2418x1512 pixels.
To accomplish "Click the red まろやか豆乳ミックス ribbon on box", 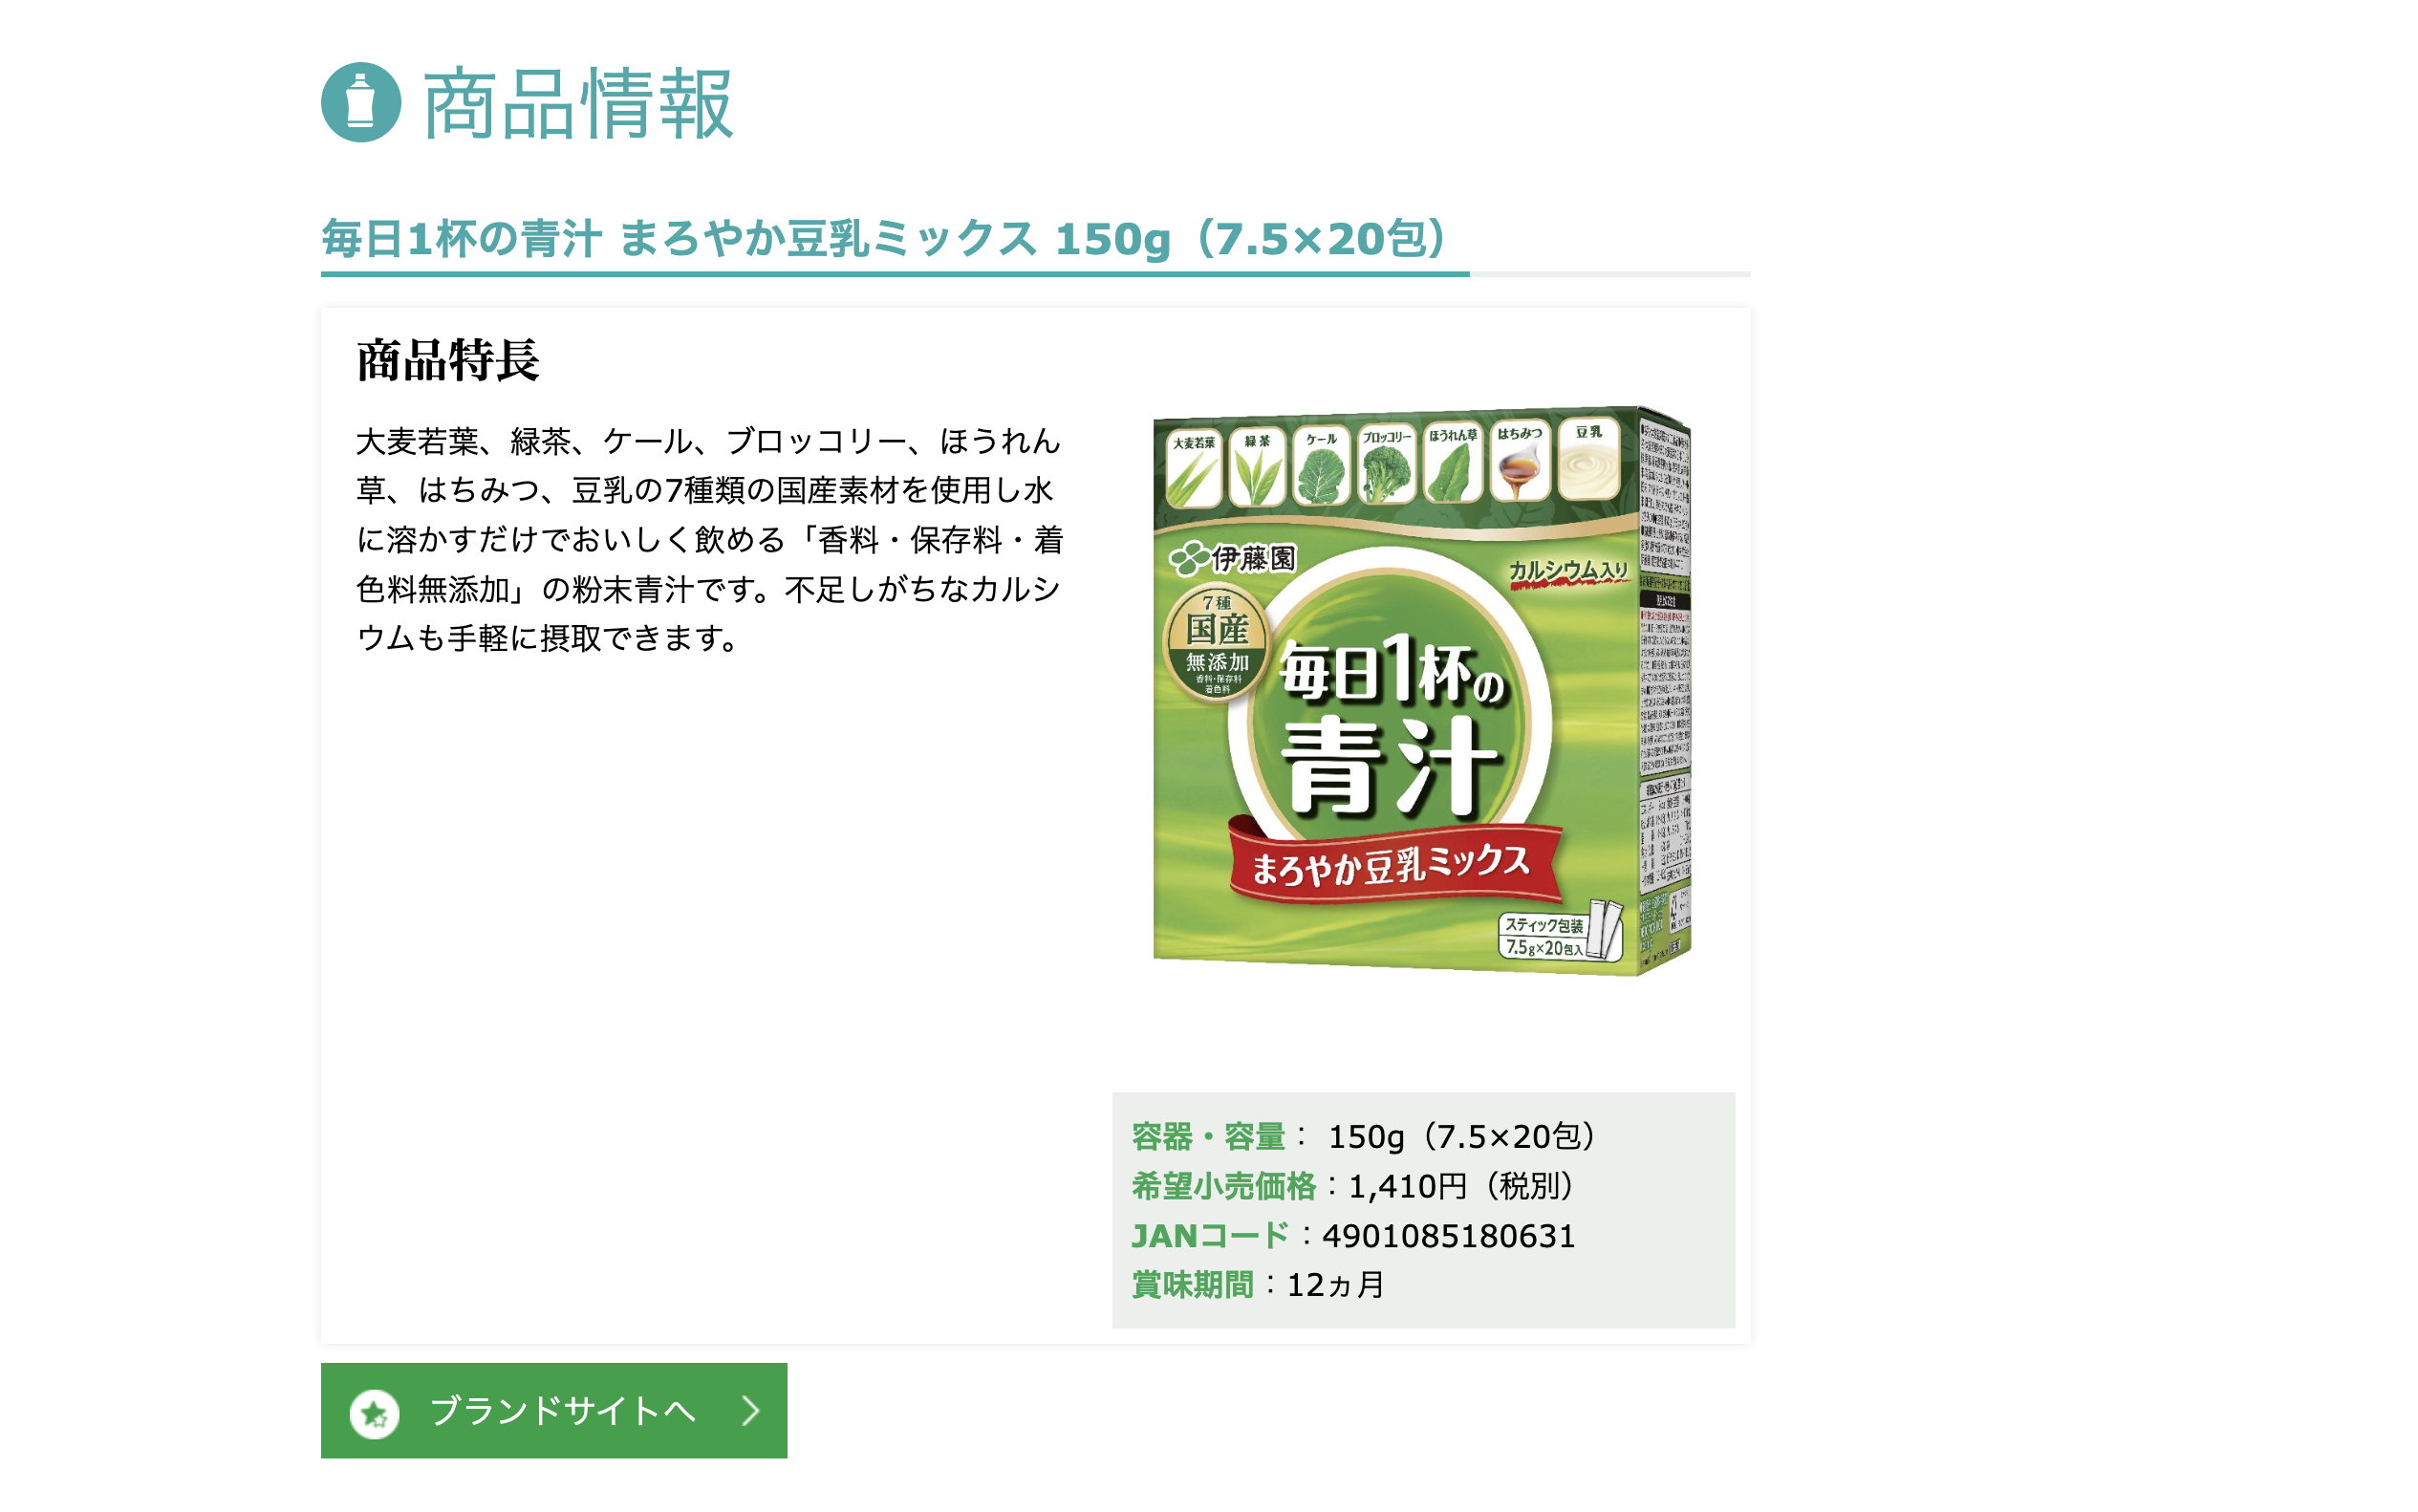I will tap(1394, 862).
